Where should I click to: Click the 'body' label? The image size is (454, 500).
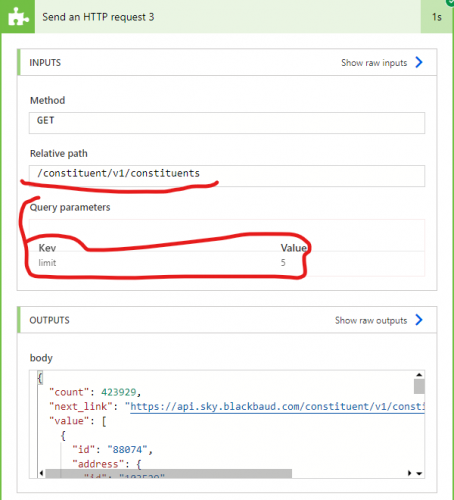[x=41, y=358]
